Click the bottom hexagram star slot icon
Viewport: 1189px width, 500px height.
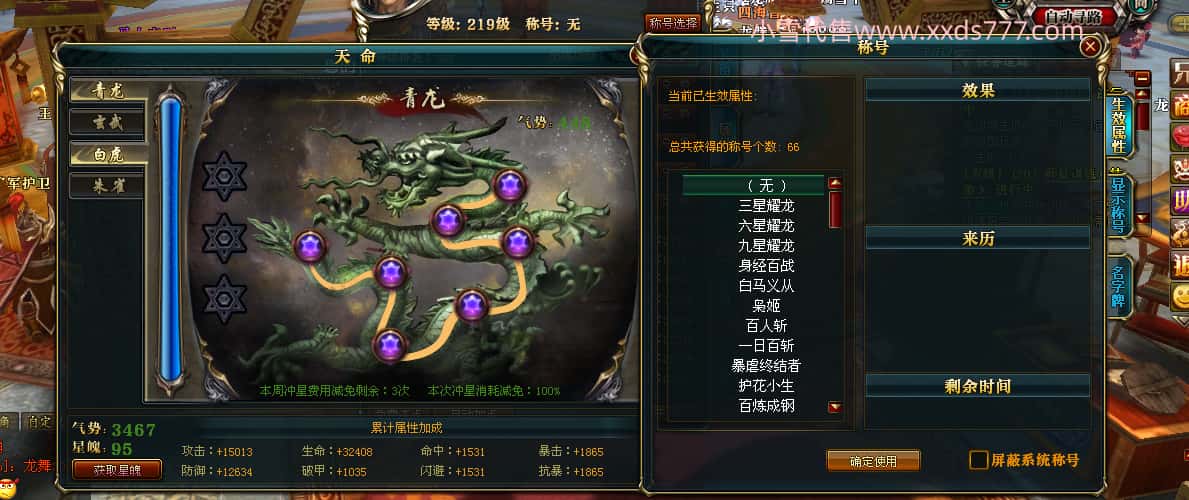point(224,299)
